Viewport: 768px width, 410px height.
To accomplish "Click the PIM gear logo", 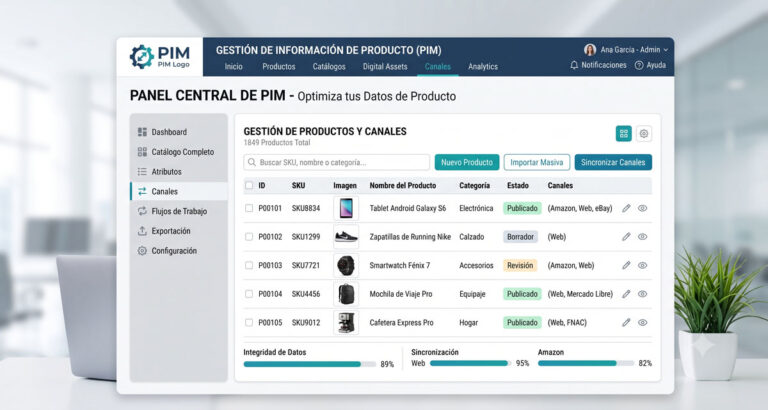I will 142,57.
